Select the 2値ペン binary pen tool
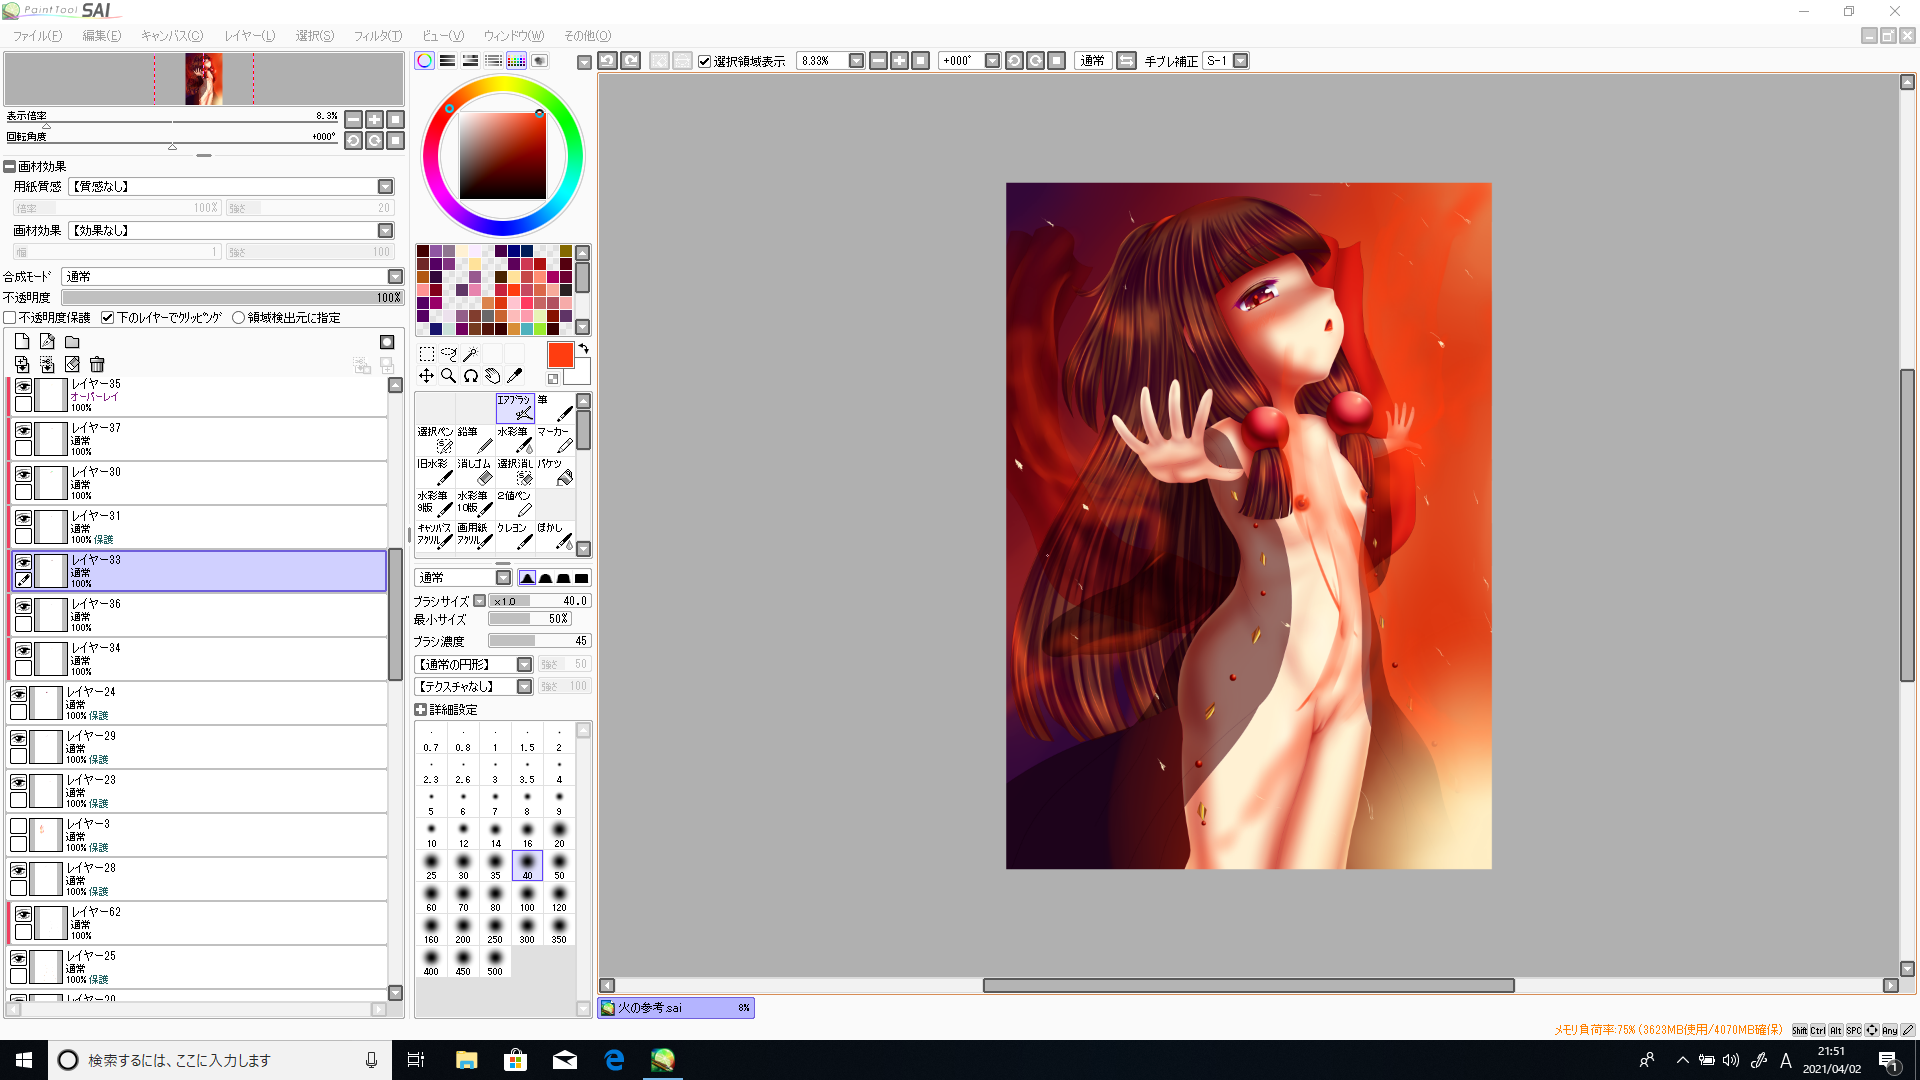Image resolution: width=1920 pixels, height=1080 pixels. (515, 503)
